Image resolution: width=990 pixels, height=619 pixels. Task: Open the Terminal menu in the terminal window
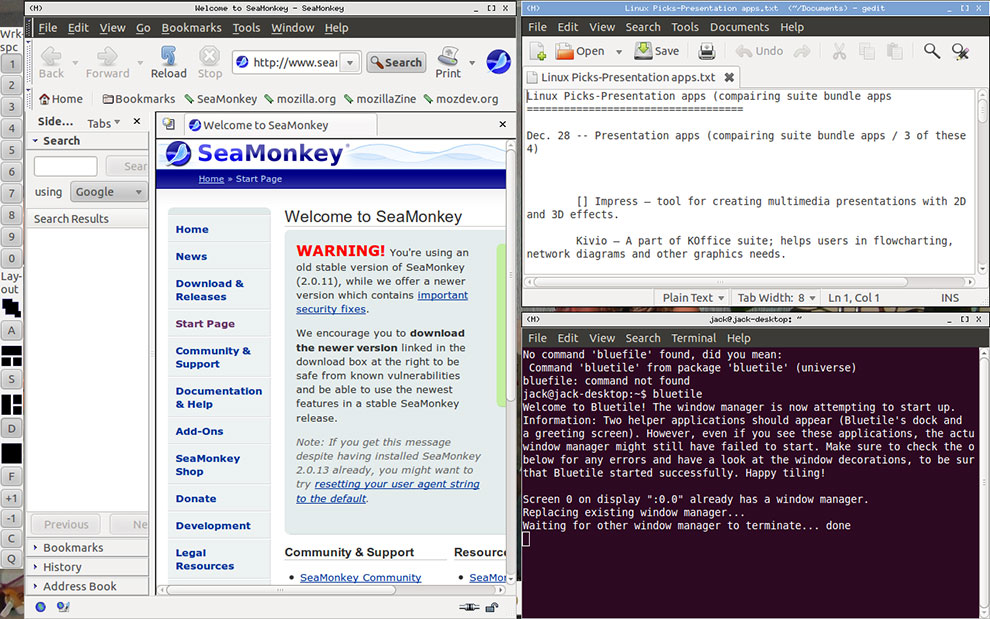tap(693, 338)
